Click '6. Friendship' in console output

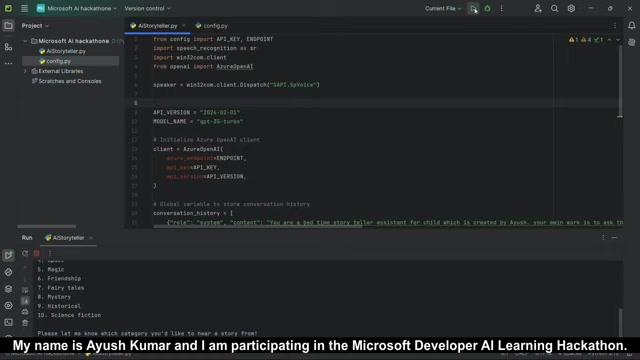coord(59,278)
